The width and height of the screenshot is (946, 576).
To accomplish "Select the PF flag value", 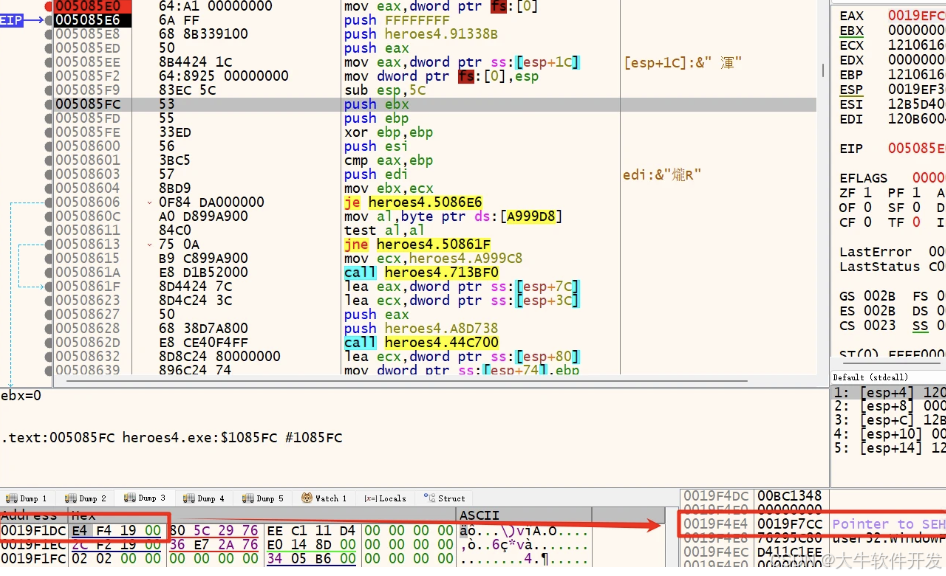I will tap(916, 193).
